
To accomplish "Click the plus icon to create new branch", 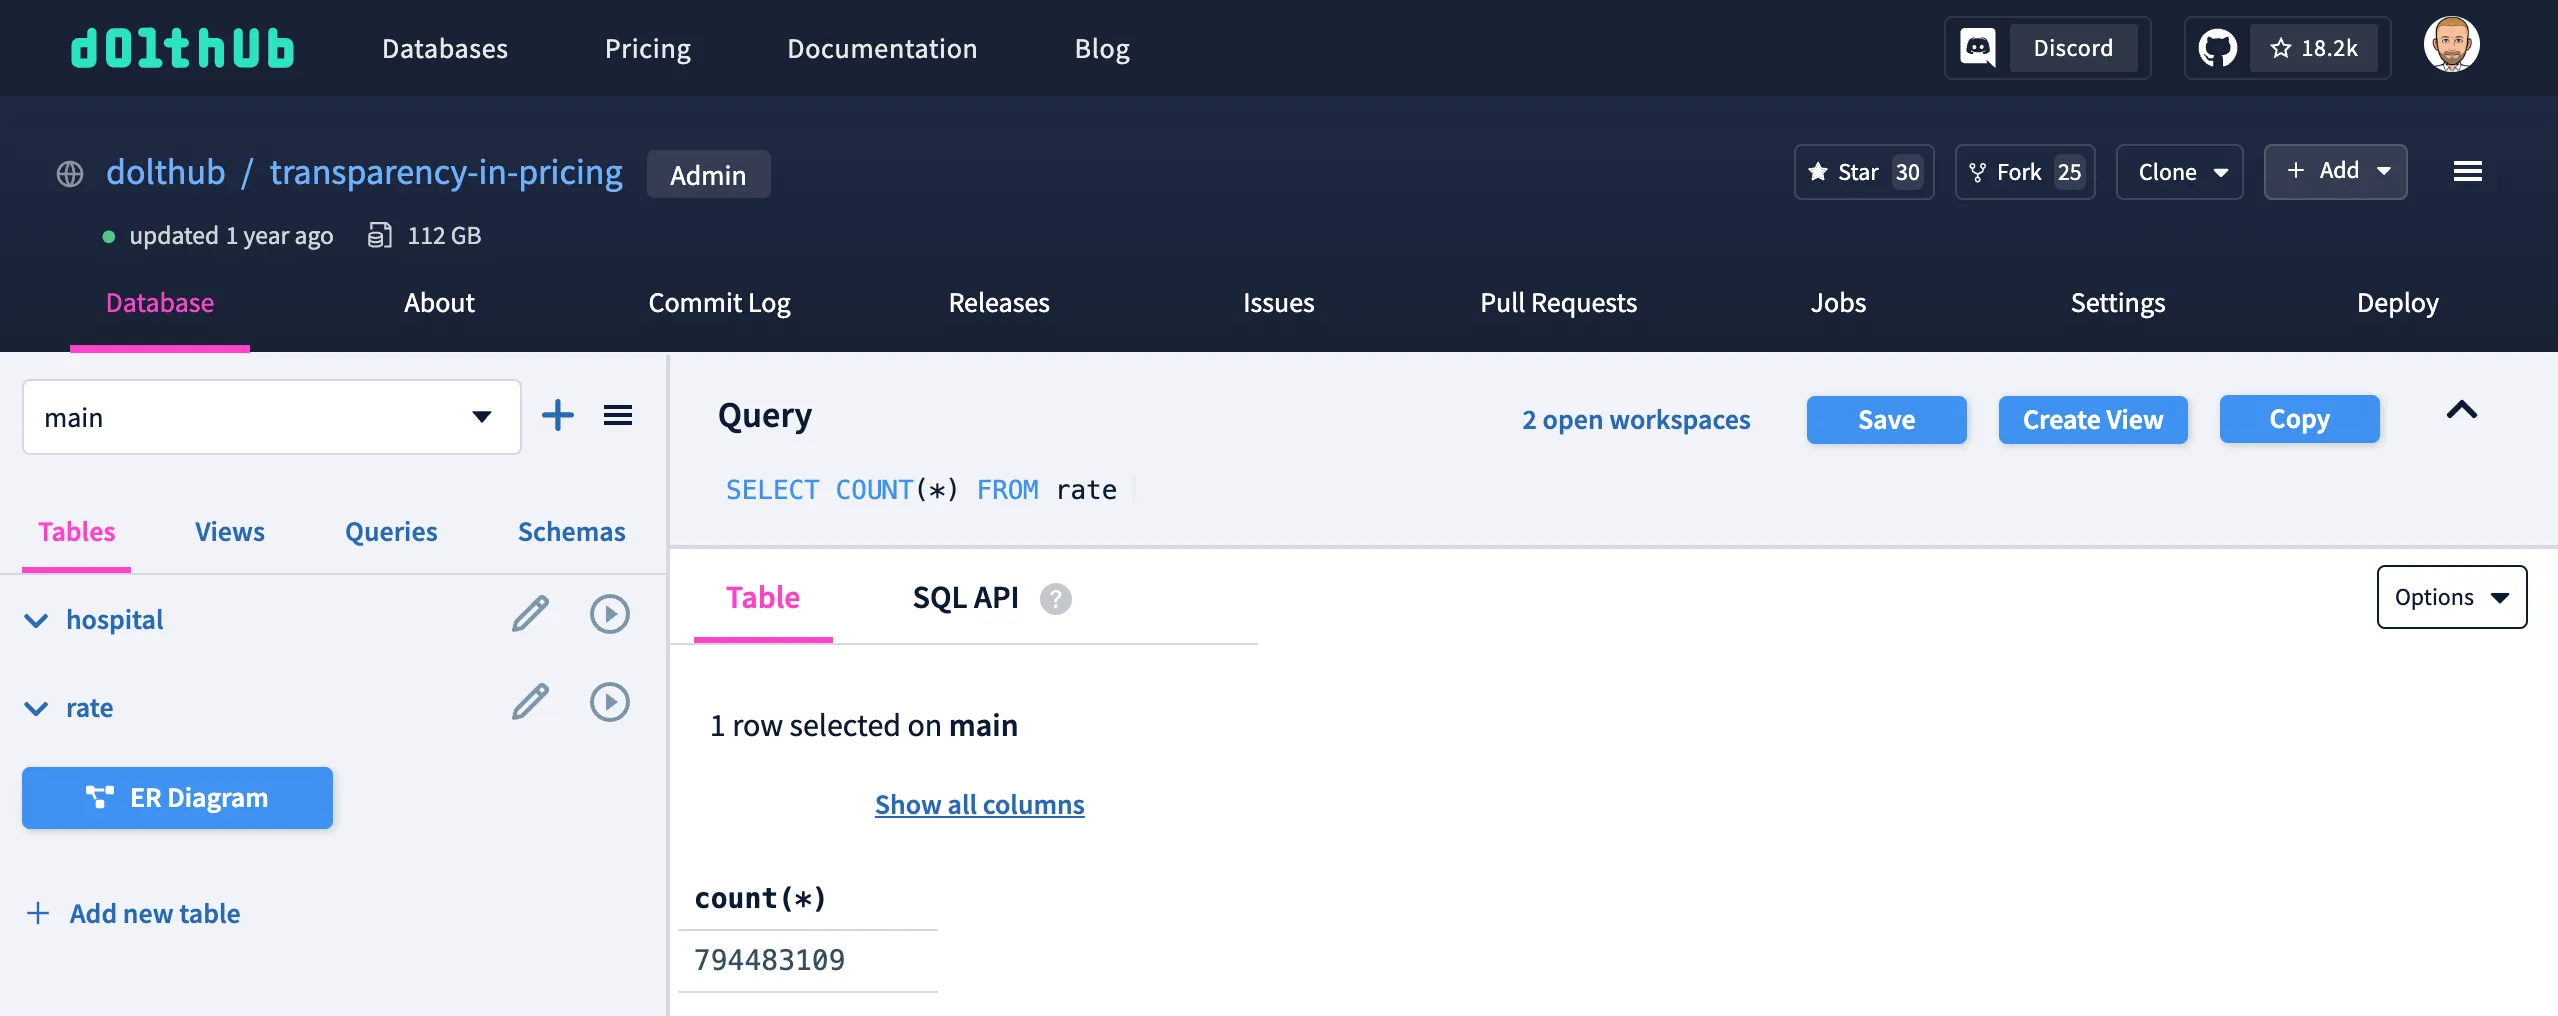I will pyautogui.click(x=557, y=416).
